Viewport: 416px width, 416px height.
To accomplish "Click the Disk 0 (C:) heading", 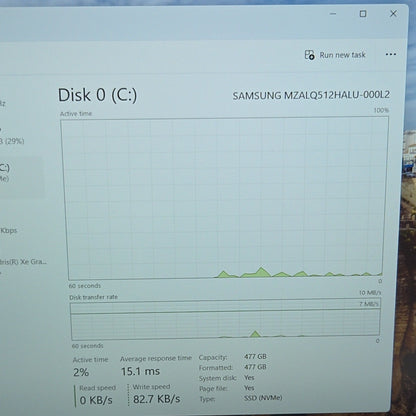I will coord(97,95).
